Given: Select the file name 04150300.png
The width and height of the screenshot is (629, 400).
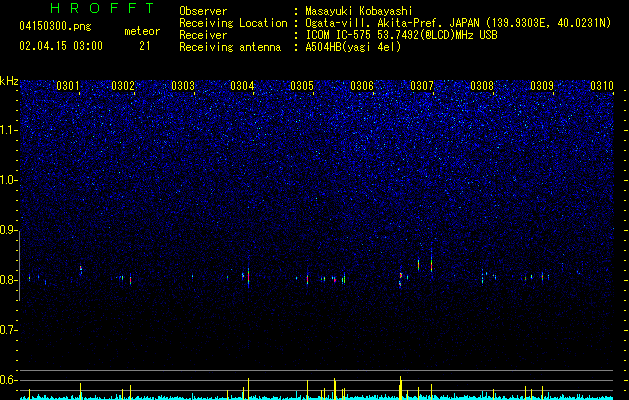Looking at the screenshot, I should [x=55, y=26].
